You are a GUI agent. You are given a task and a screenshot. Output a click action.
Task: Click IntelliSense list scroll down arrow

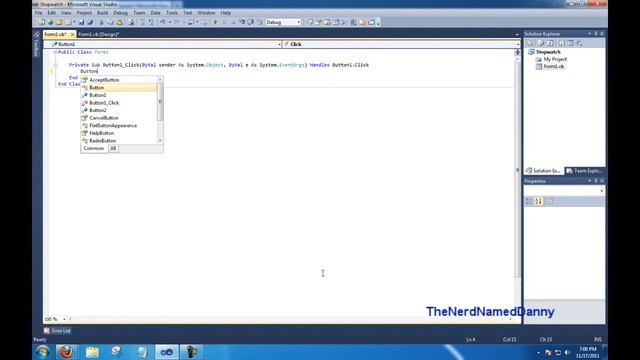160,141
